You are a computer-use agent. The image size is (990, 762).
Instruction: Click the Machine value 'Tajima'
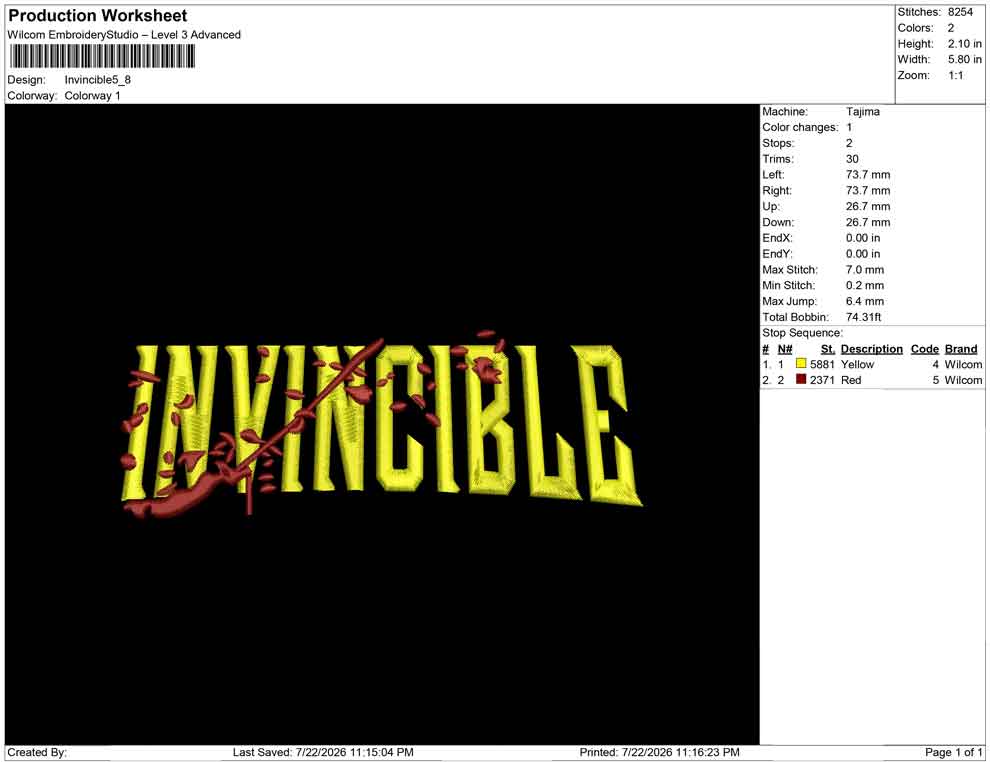pyautogui.click(x=862, y=111)
